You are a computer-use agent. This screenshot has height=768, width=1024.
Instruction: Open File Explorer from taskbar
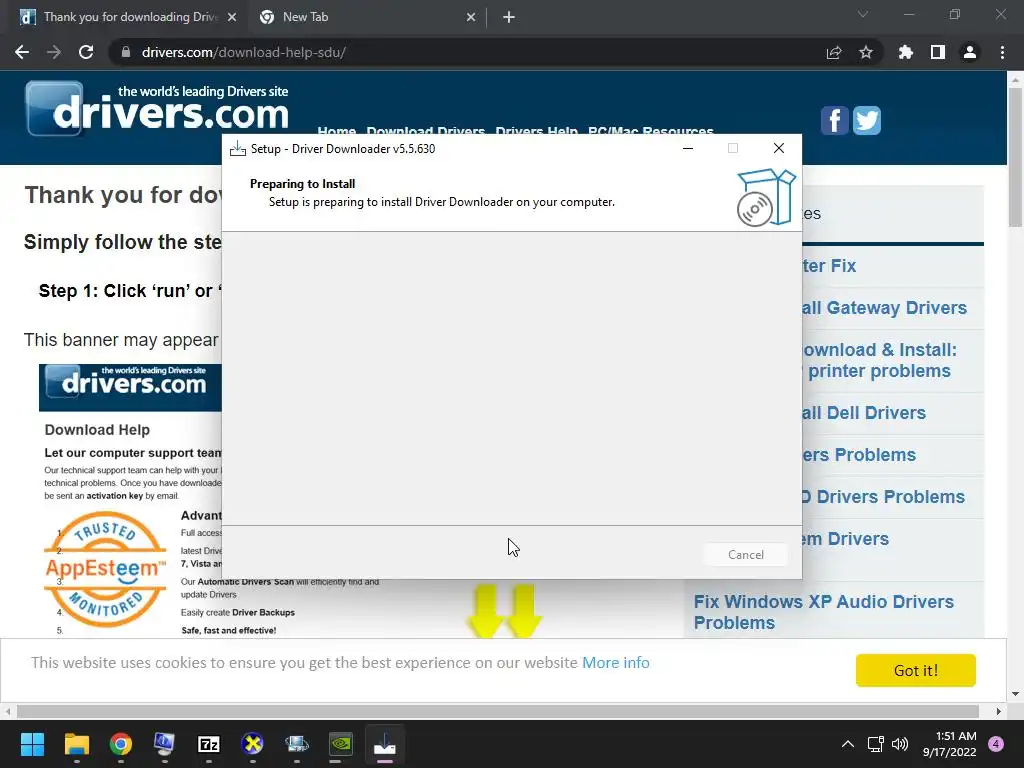[76, 744]
